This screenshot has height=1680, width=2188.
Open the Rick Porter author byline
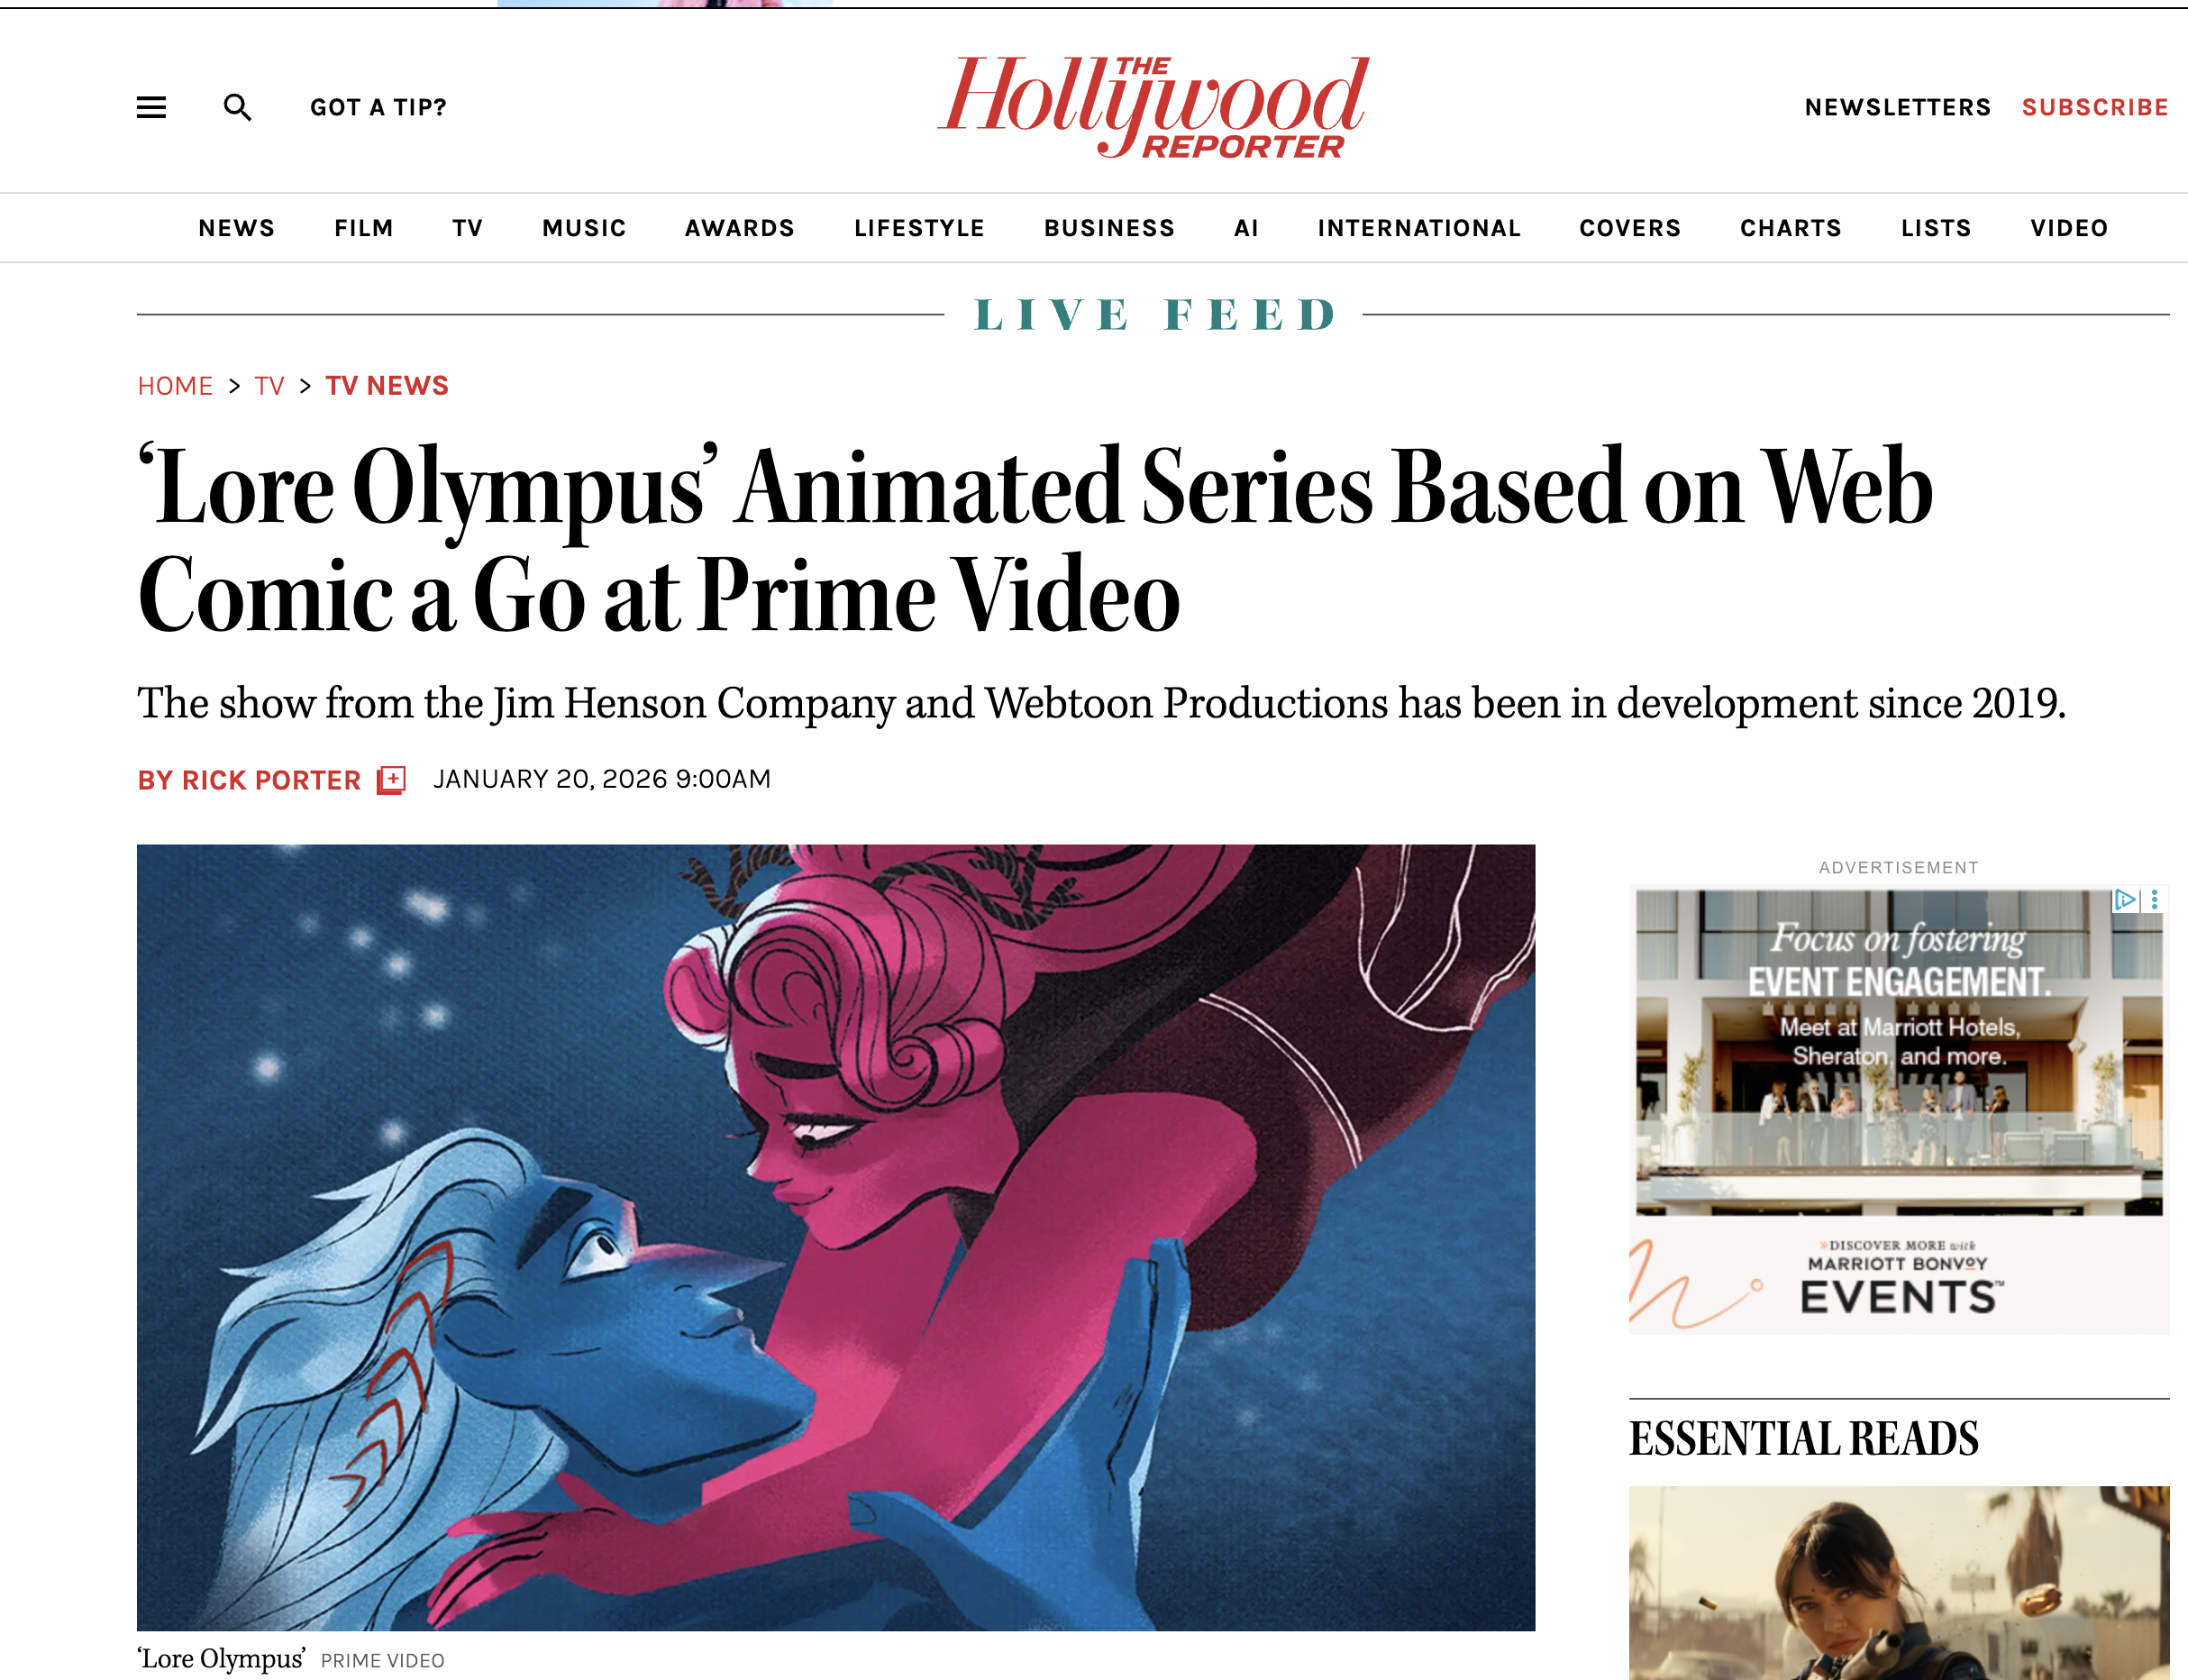pyautogui.click(x=249, y=780)
